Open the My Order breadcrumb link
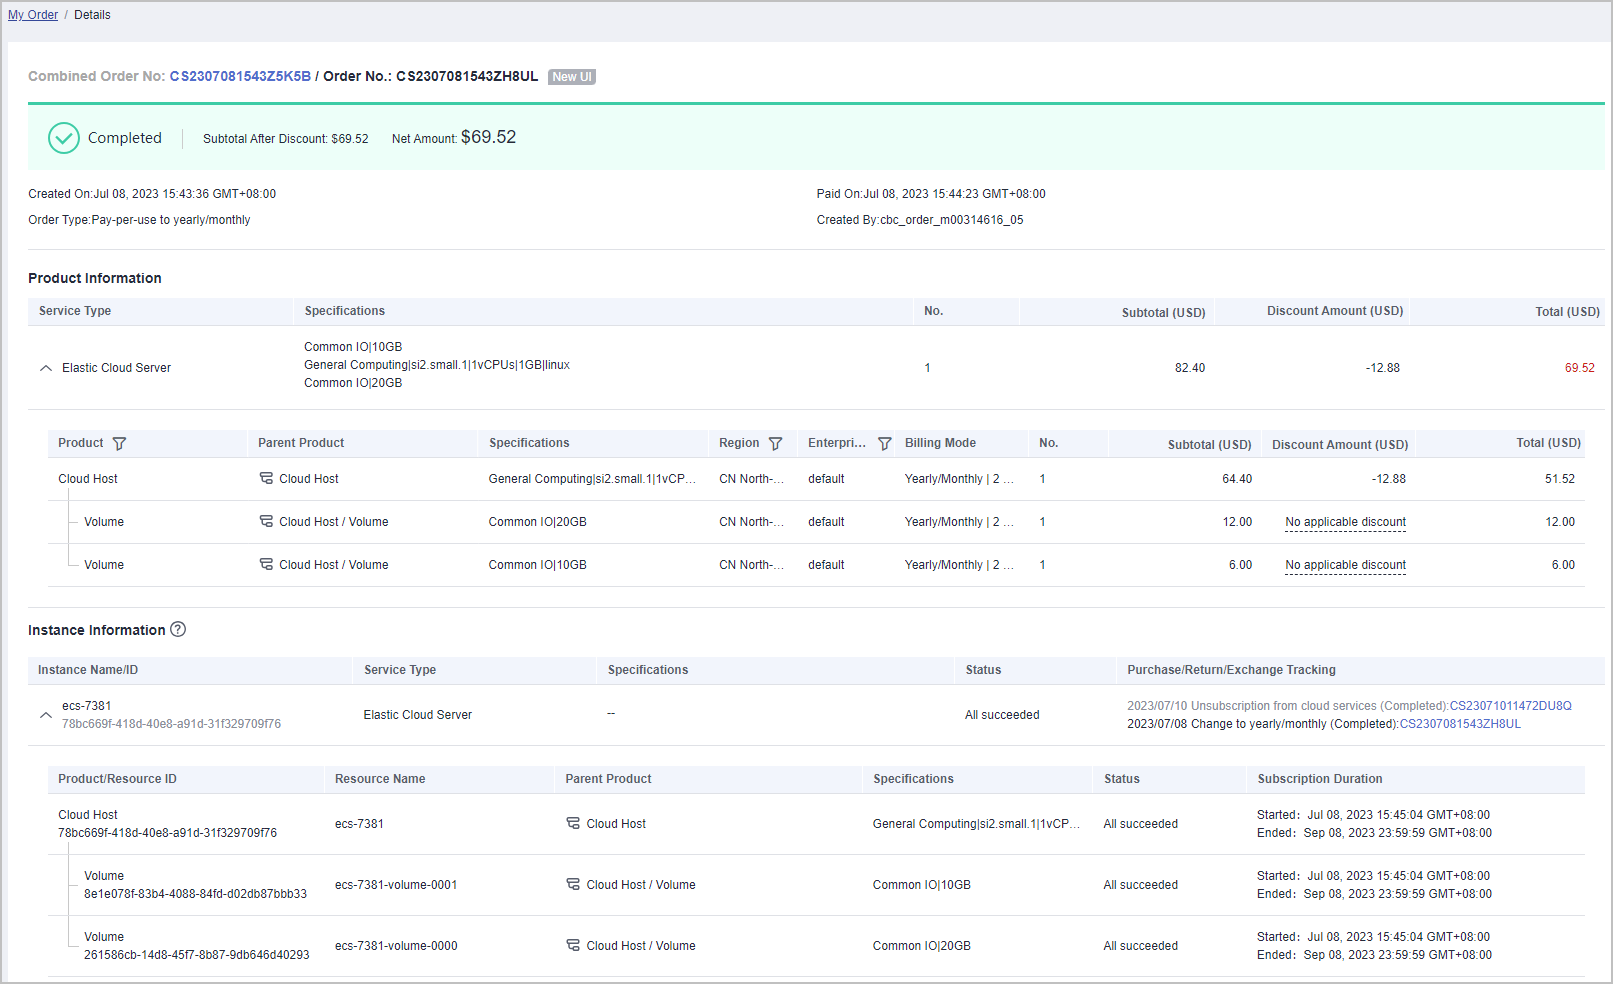The width and height of the screenshot is (1613, 984). coord(33,15)
